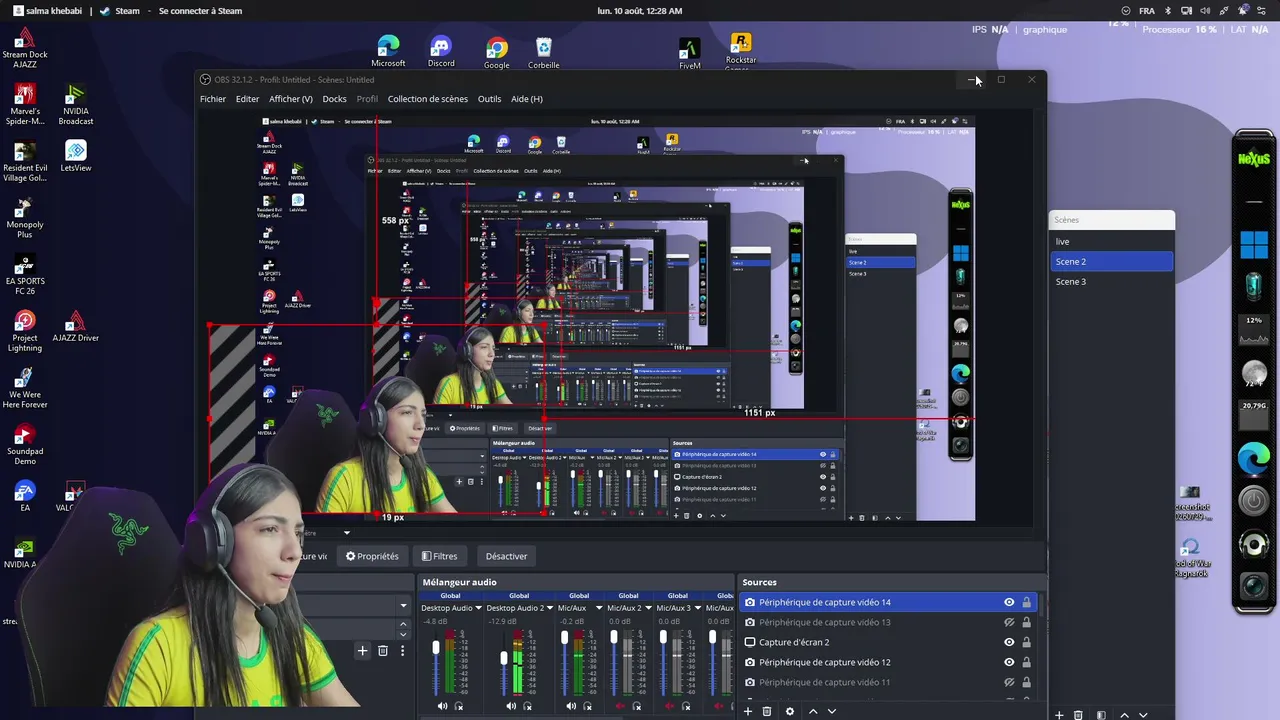Screen dimensions: 1280x720
Task: Show the Périphérique de capture vidéo 11 source
Action: pyautogui.click(x=1009, y=682)
